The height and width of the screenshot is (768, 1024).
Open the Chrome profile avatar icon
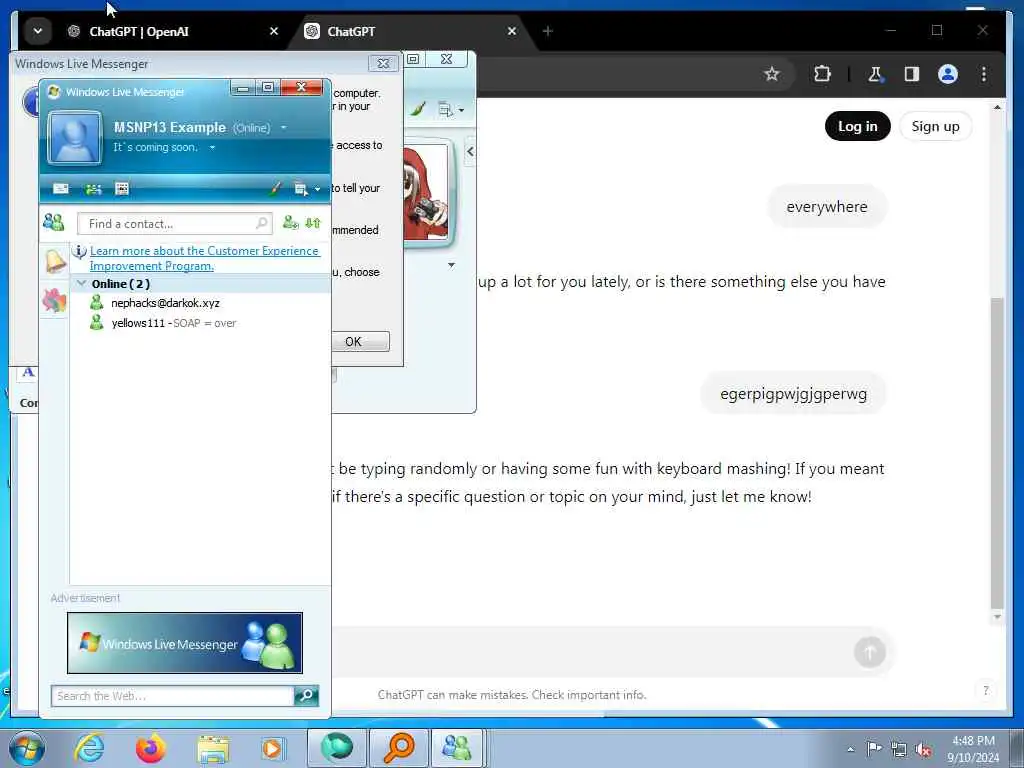[948, 74]
